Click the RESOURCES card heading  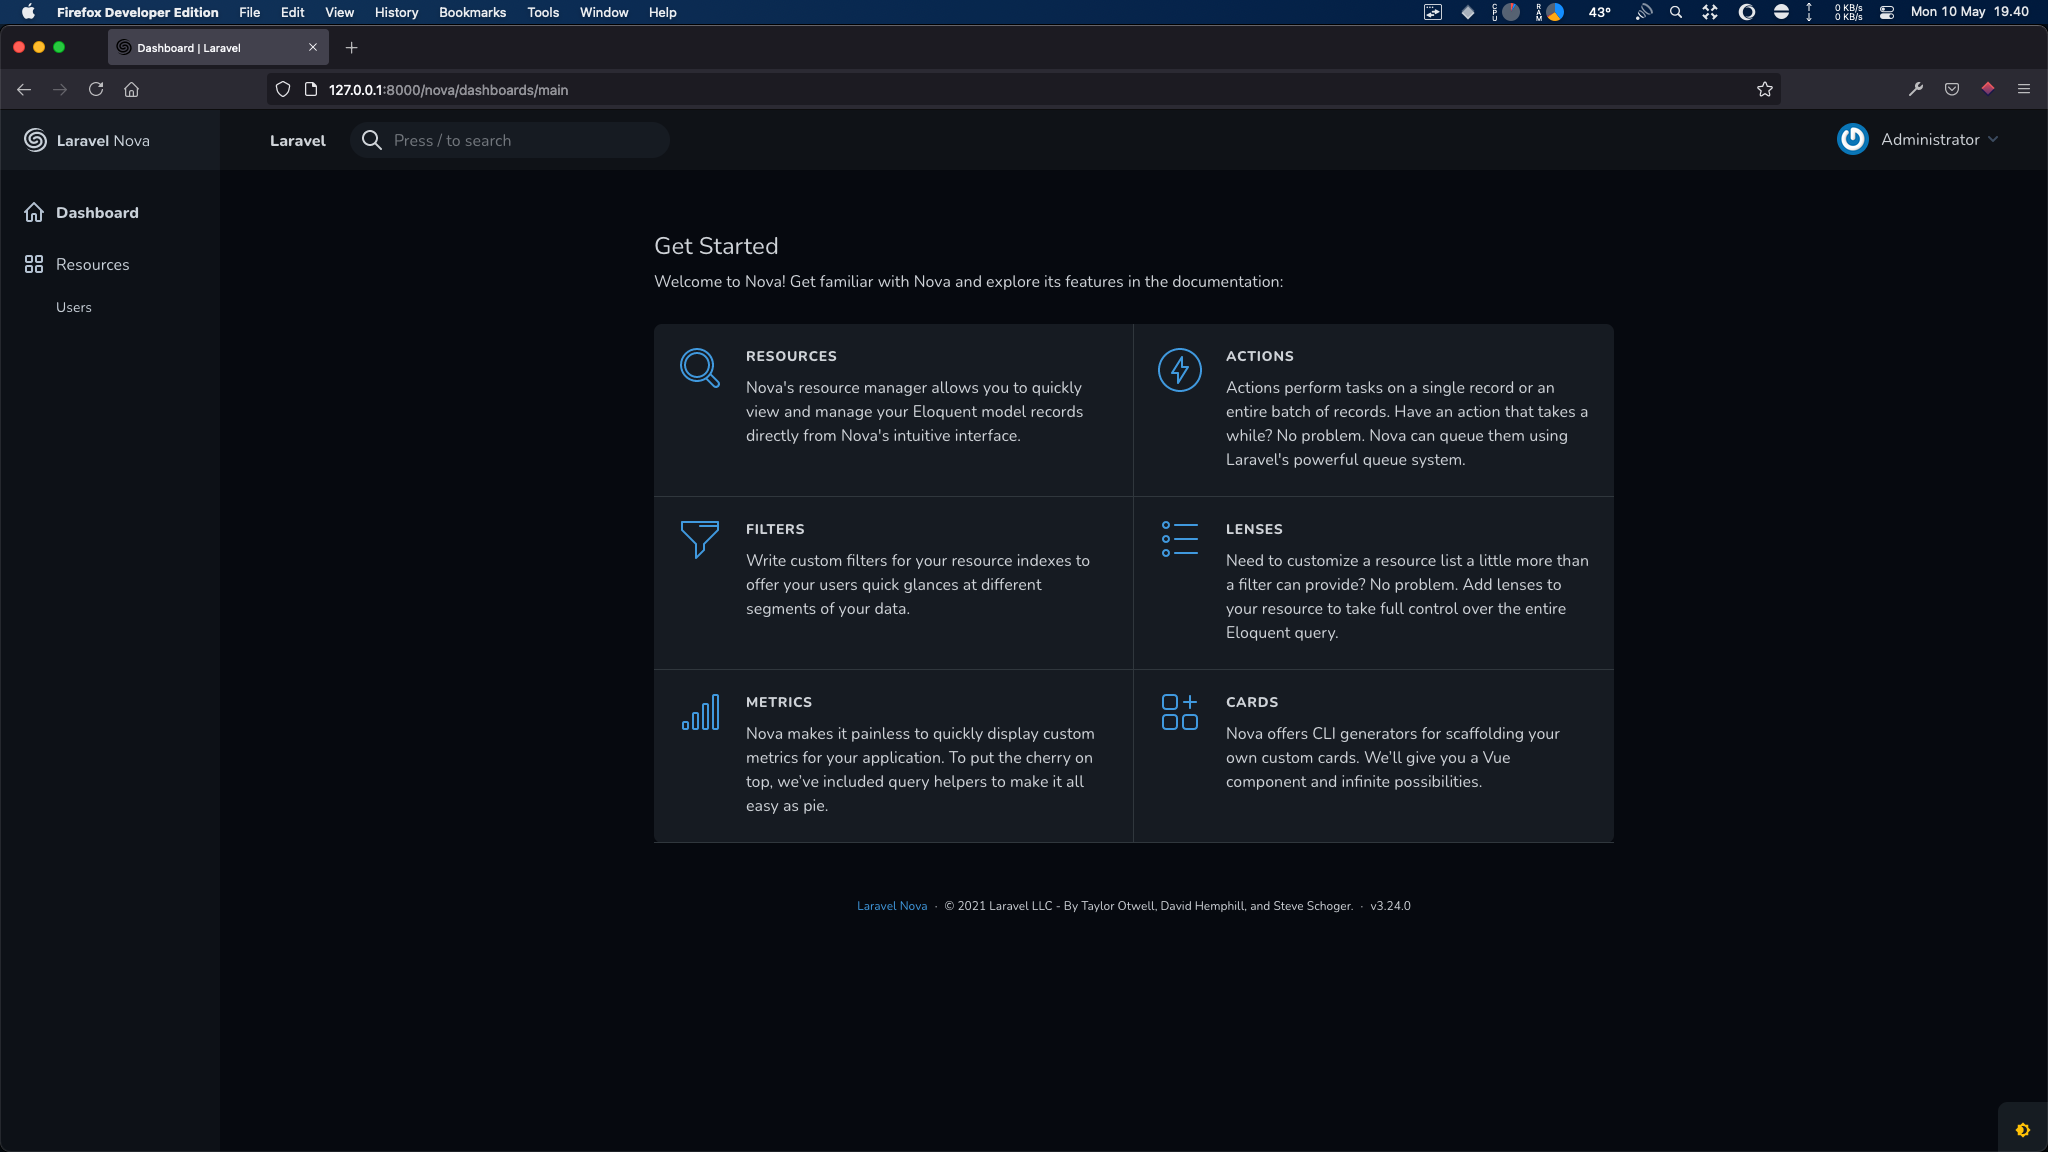click(x=791, y=356)
